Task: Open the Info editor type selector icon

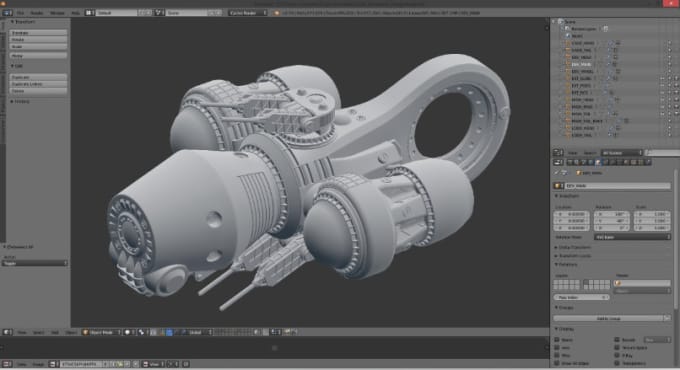Action: [7, 13]
